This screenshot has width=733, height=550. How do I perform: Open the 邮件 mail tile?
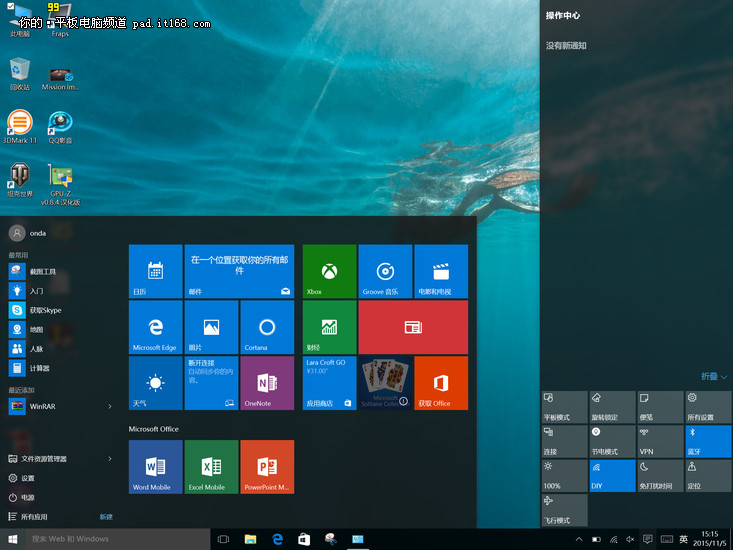[x=239, y=271]
